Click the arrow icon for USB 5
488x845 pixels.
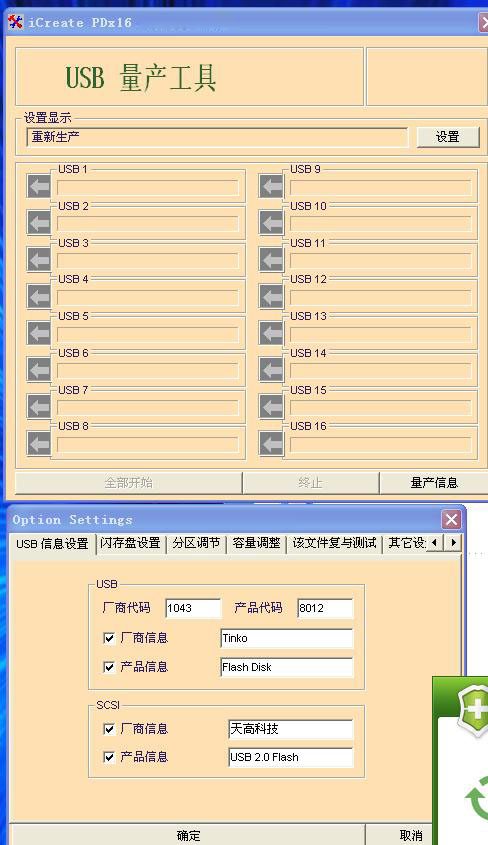coord(39,333)
